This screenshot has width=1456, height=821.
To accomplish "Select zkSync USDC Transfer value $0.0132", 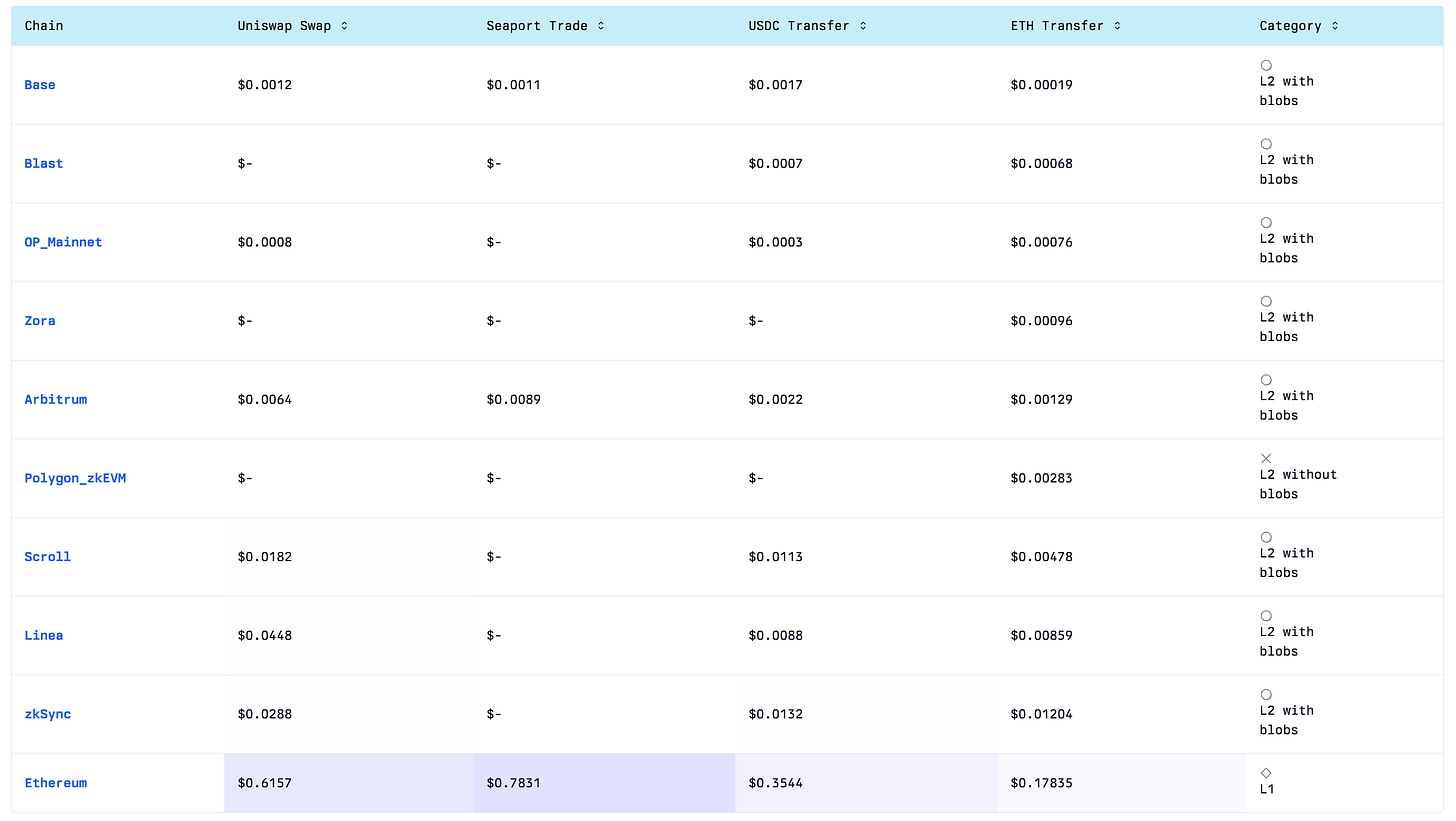I will point(776,714).
